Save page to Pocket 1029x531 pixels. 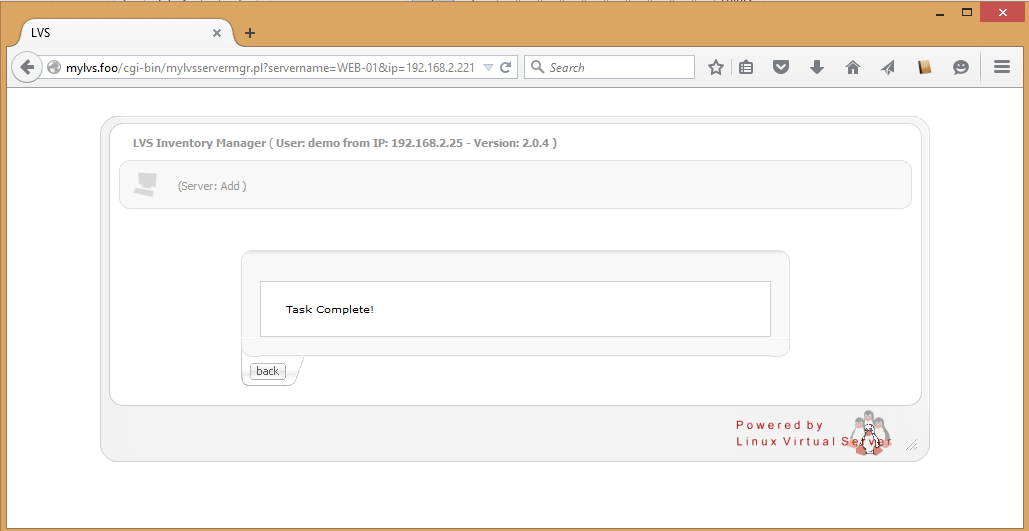pos(782,68)
